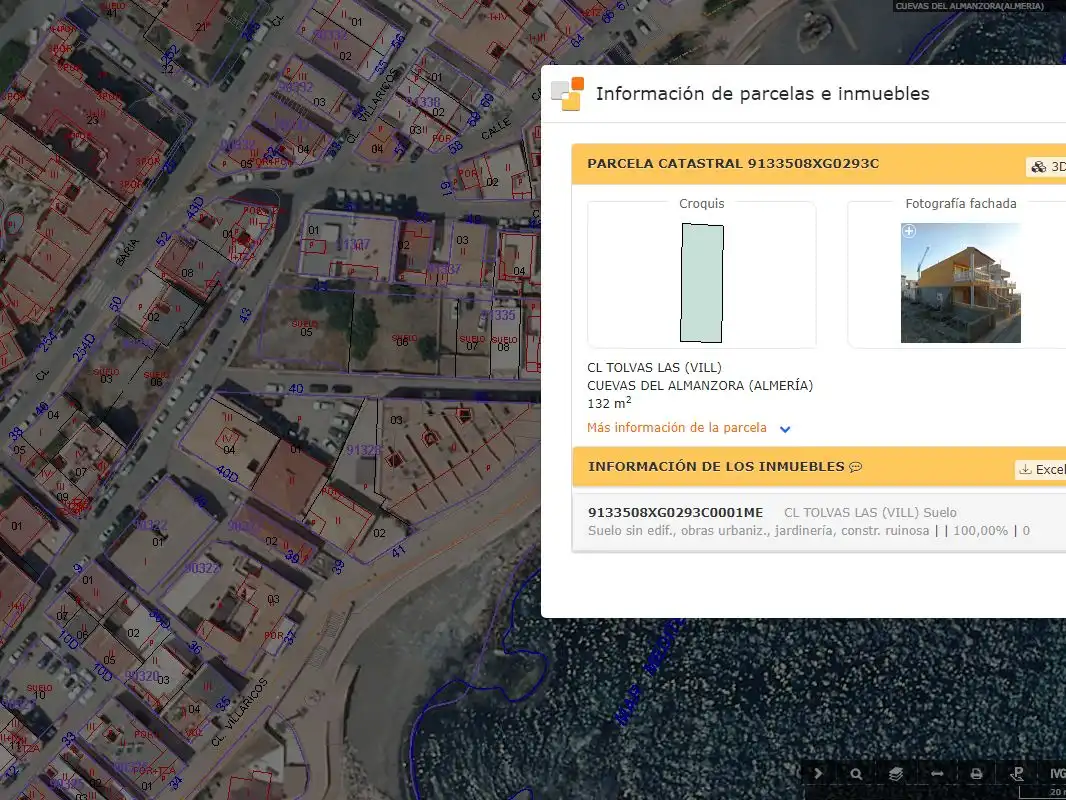Click the 'Información de parcelas e inmuebles' title
Screen dimensions: 1066x800
click(762, 94)
